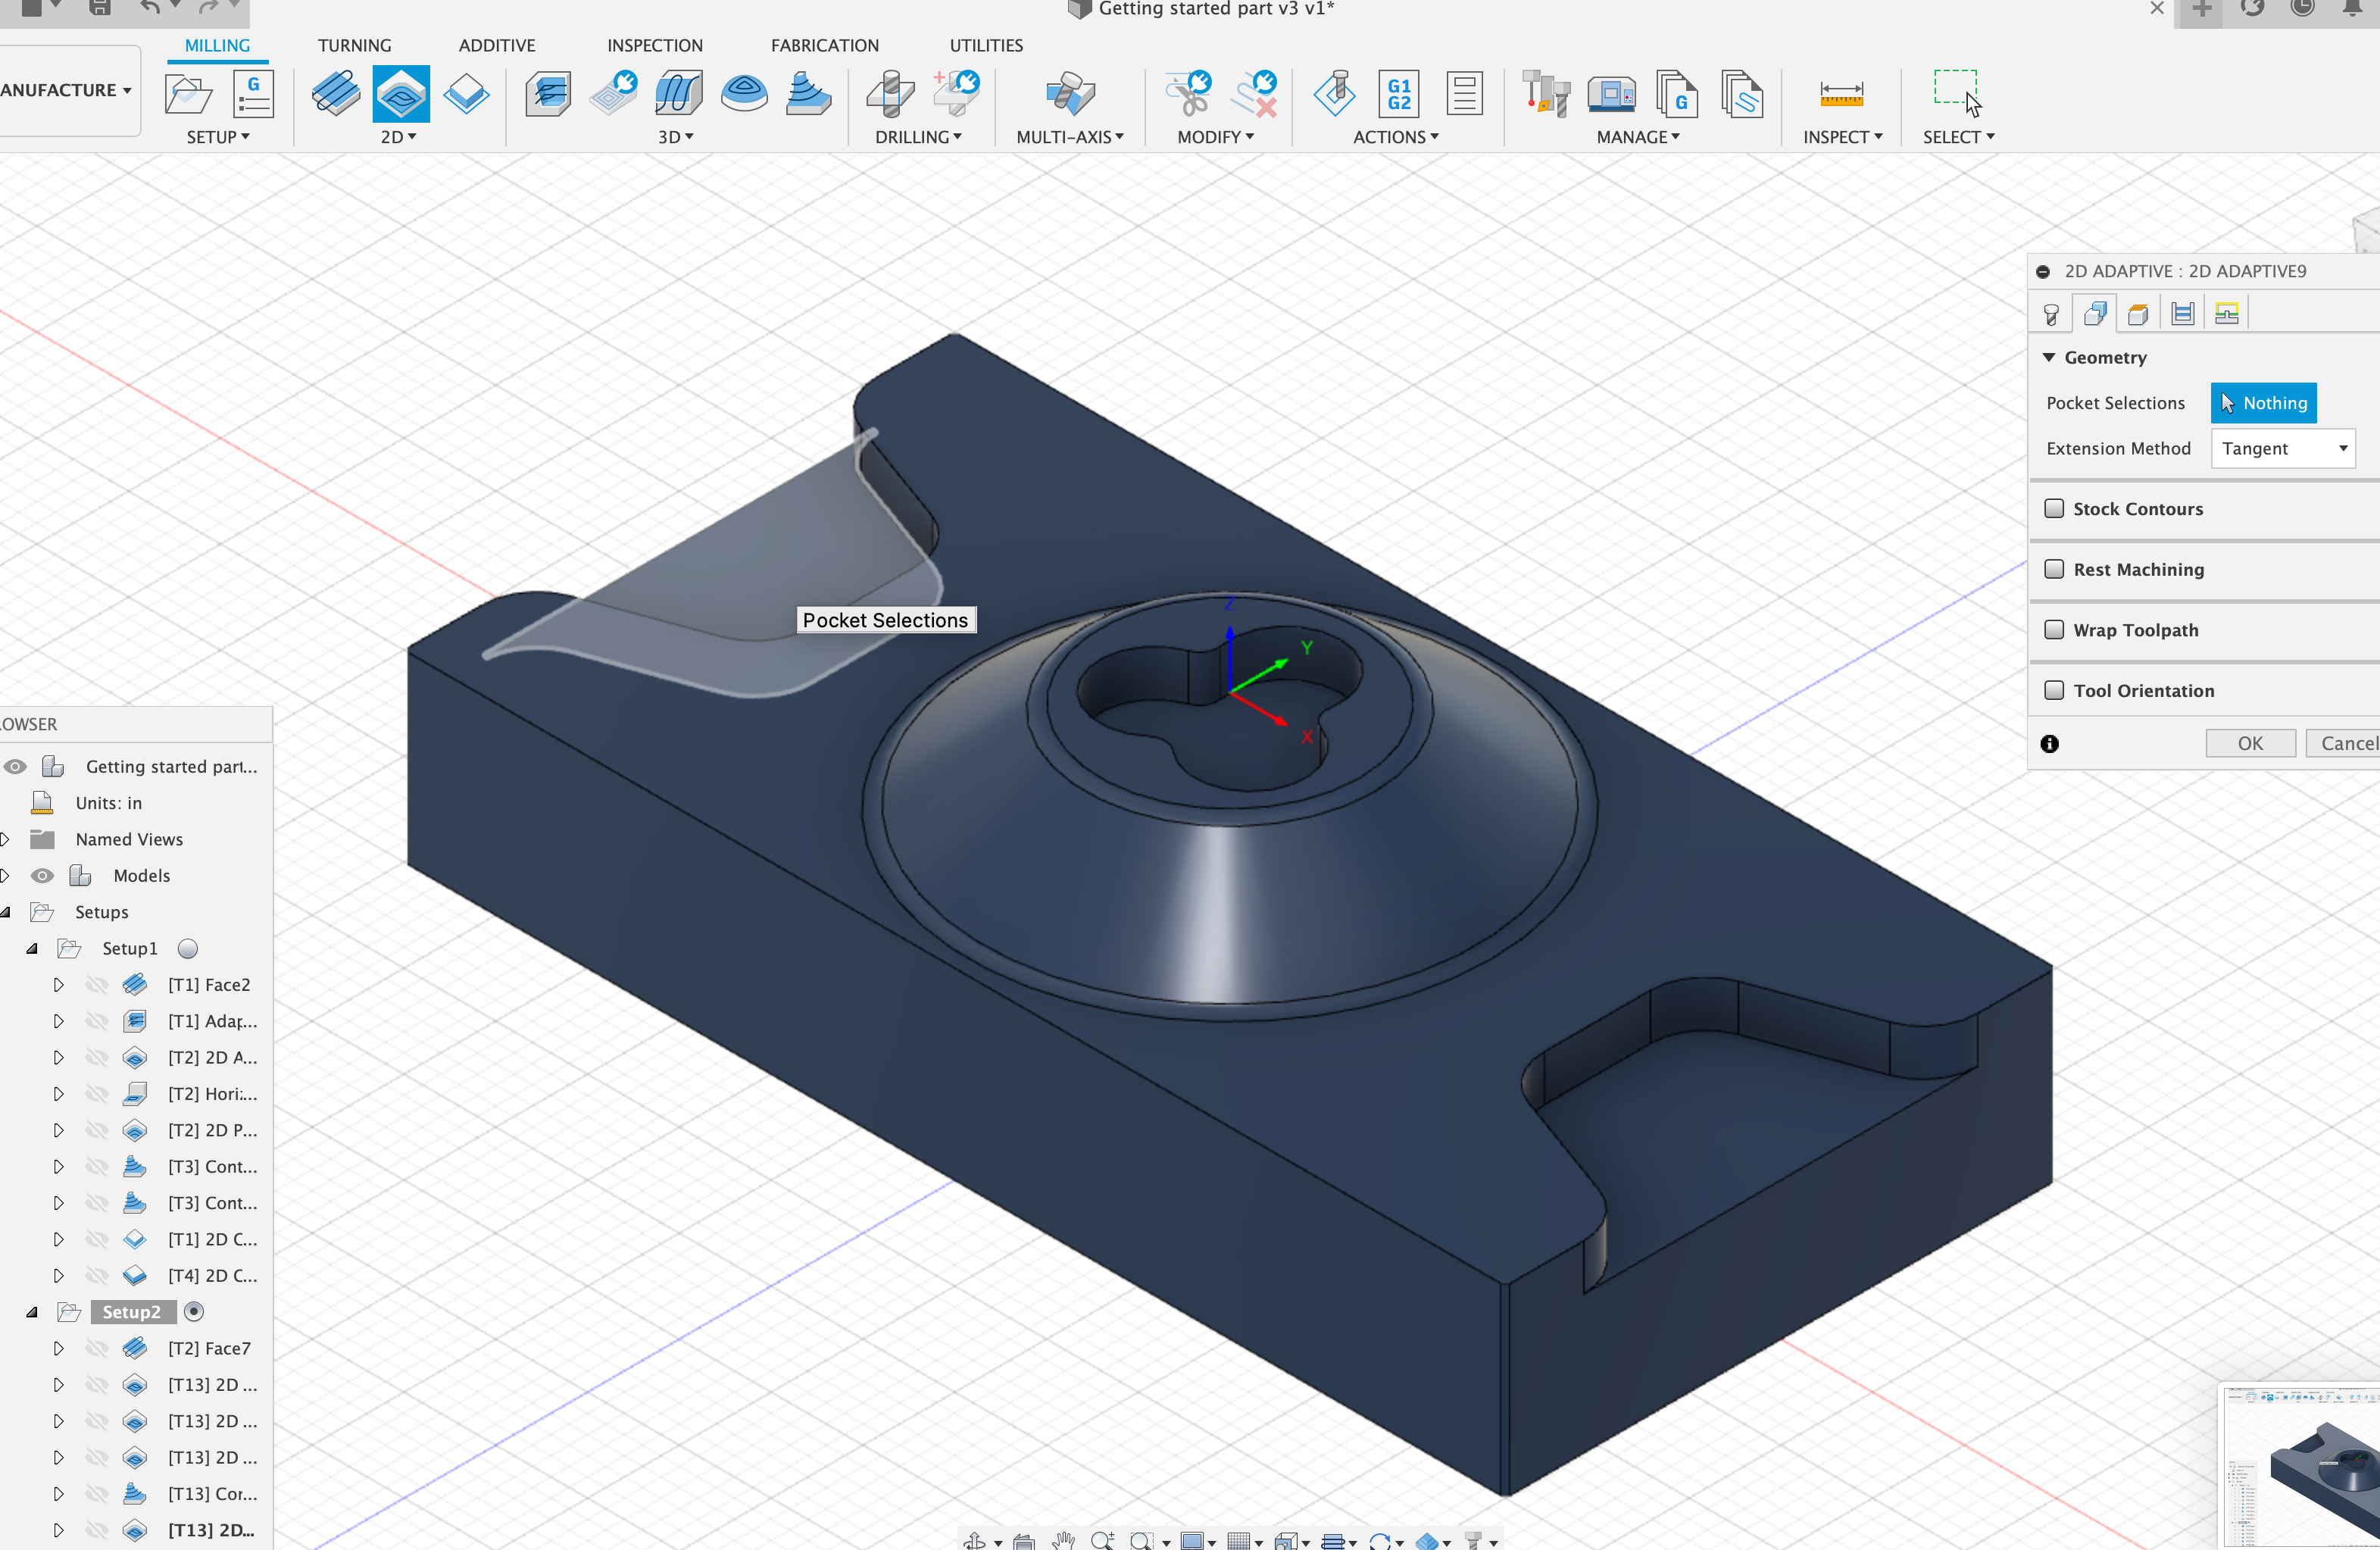
Task: Toggle visibility eye for Models
Action: pos(42,876)
